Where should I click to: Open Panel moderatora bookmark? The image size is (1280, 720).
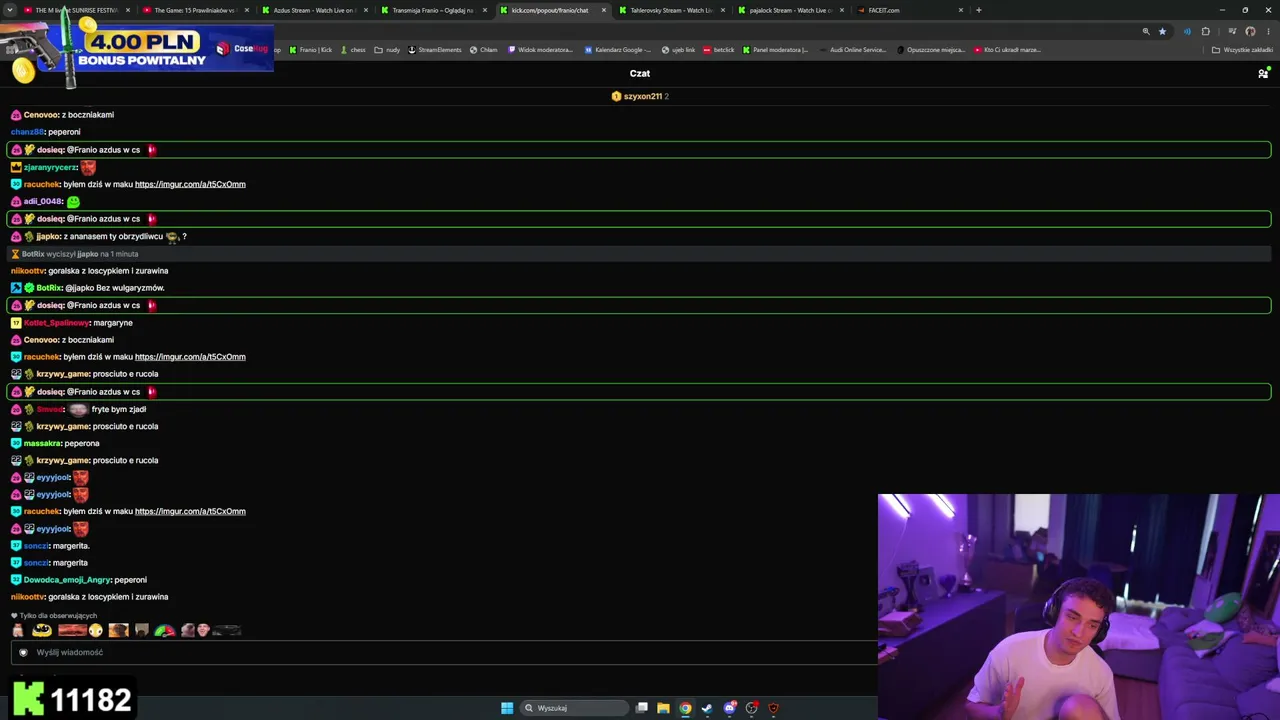[776, 49]
